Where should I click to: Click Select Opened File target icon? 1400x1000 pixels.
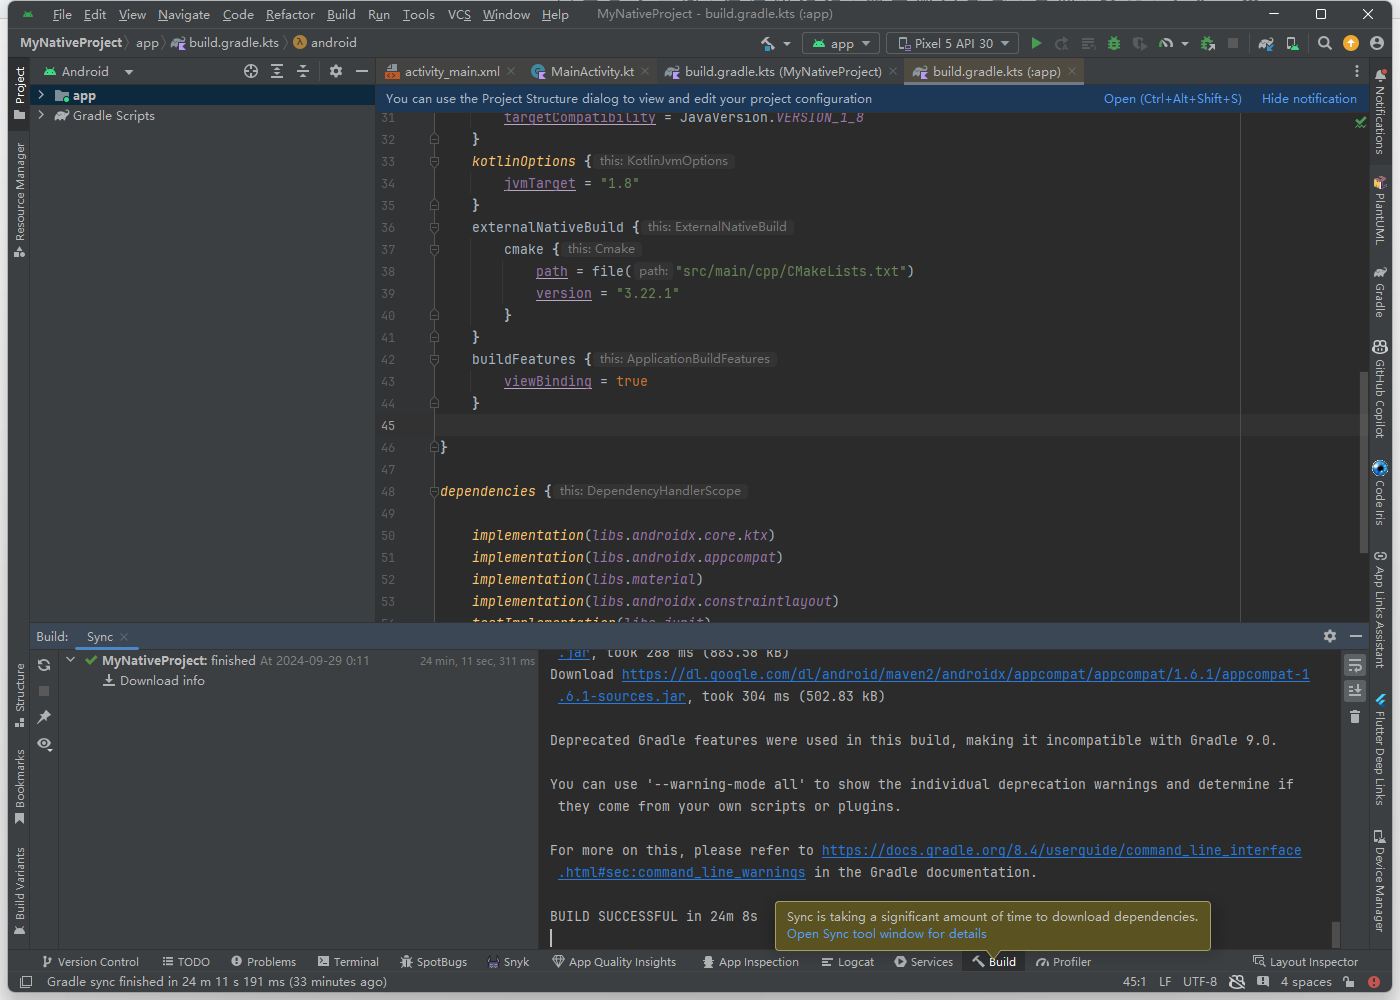(x=251, y=71)
